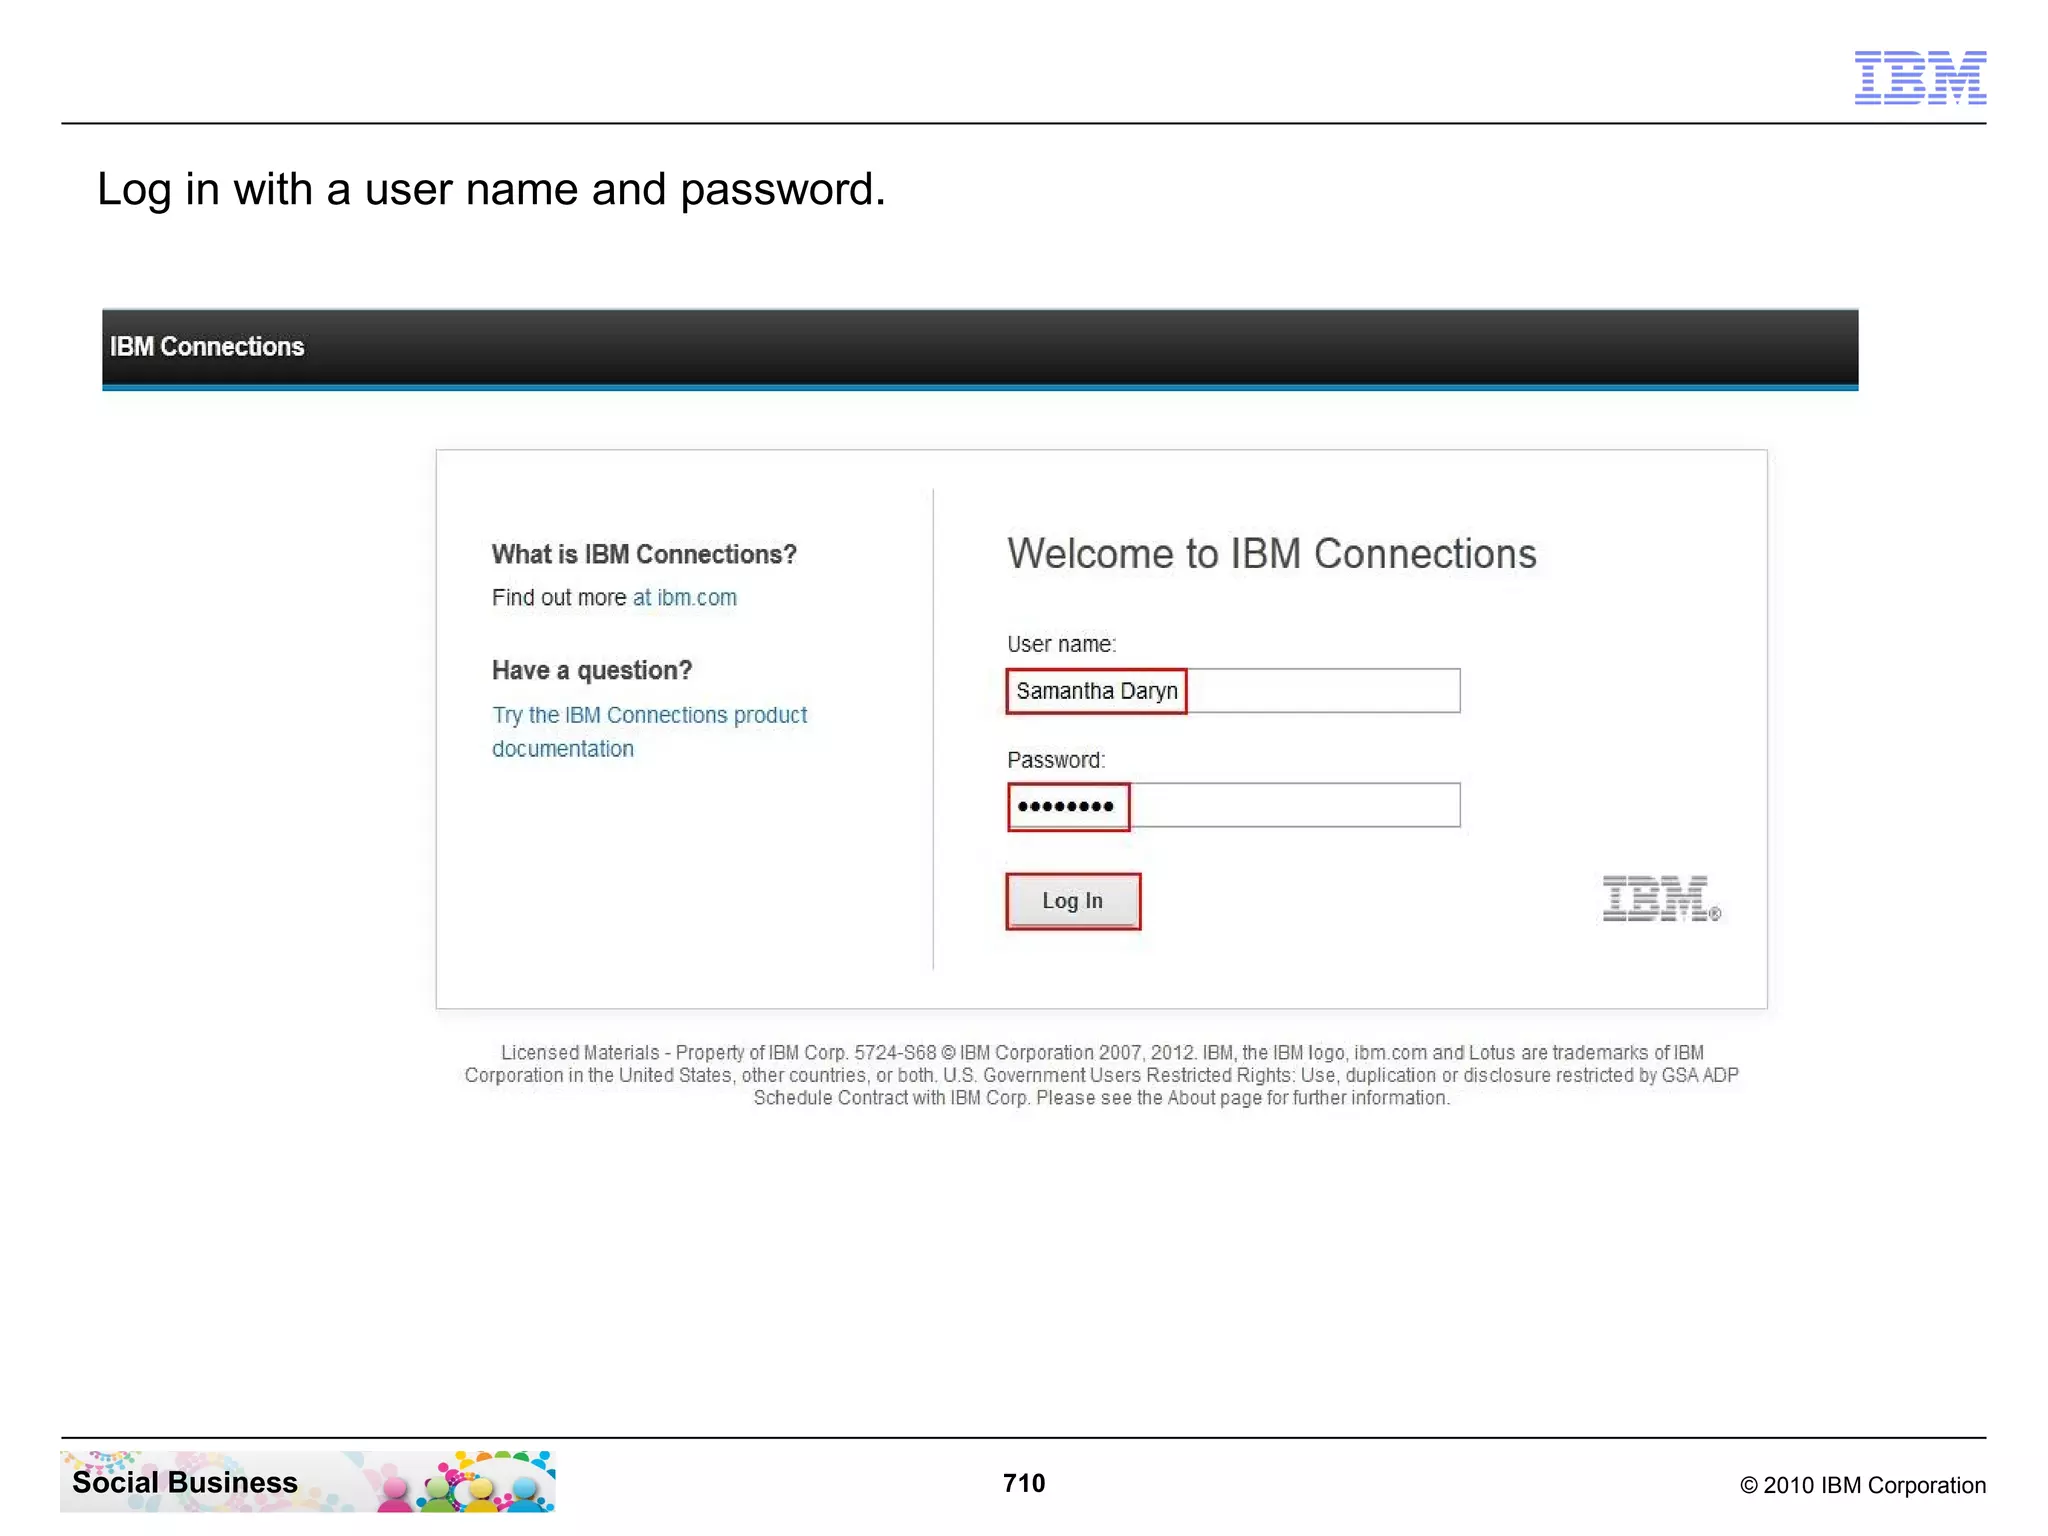This screenshot has height=1536, width=2048.
Task: Click the 'Have a question?' heading
Action: [x=592, y=670]
